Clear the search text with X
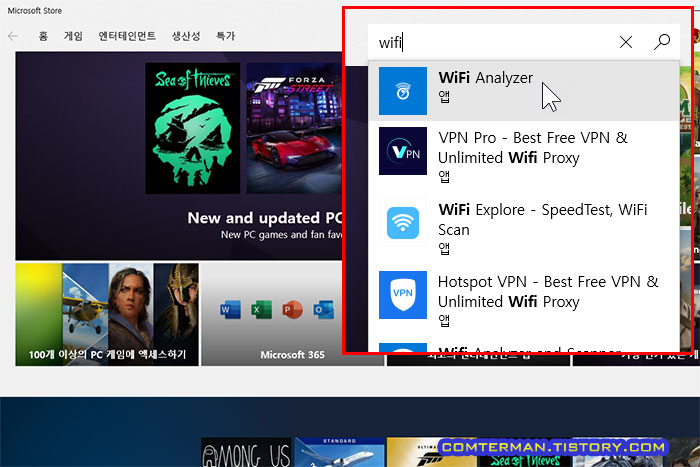 pyautogui.click(x=626, y=42)
